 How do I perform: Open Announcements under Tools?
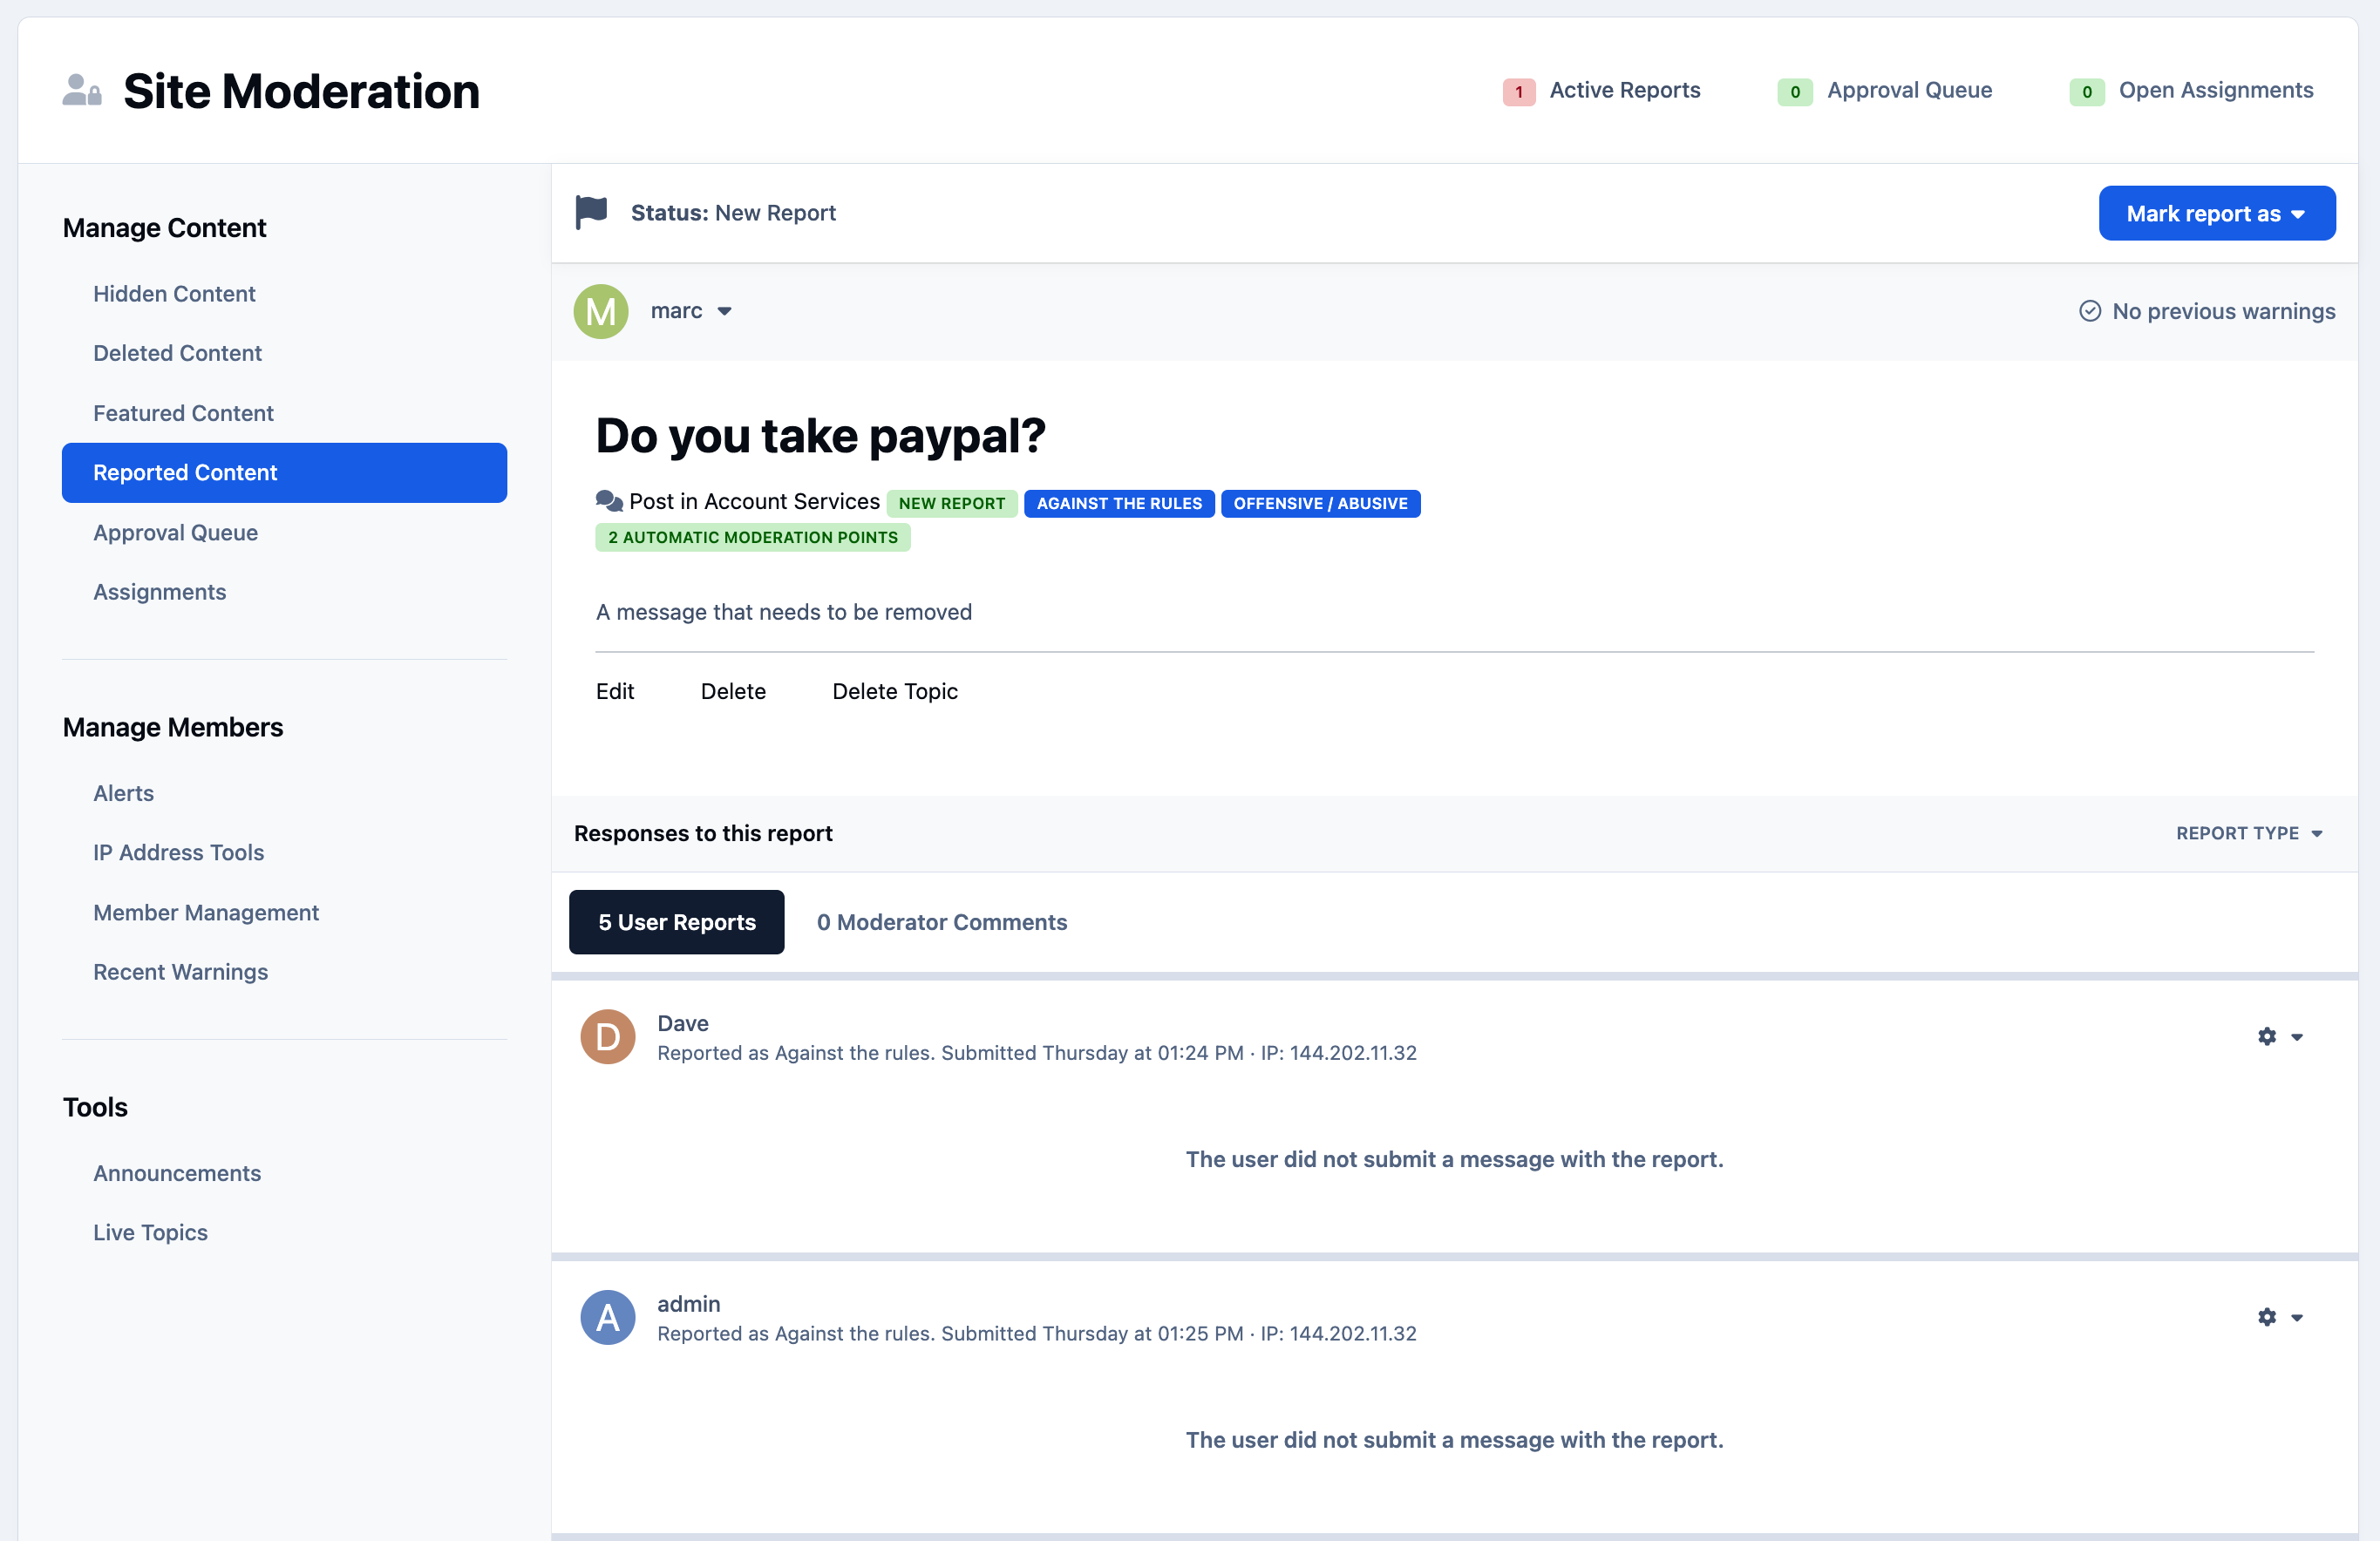(177, 1173)
